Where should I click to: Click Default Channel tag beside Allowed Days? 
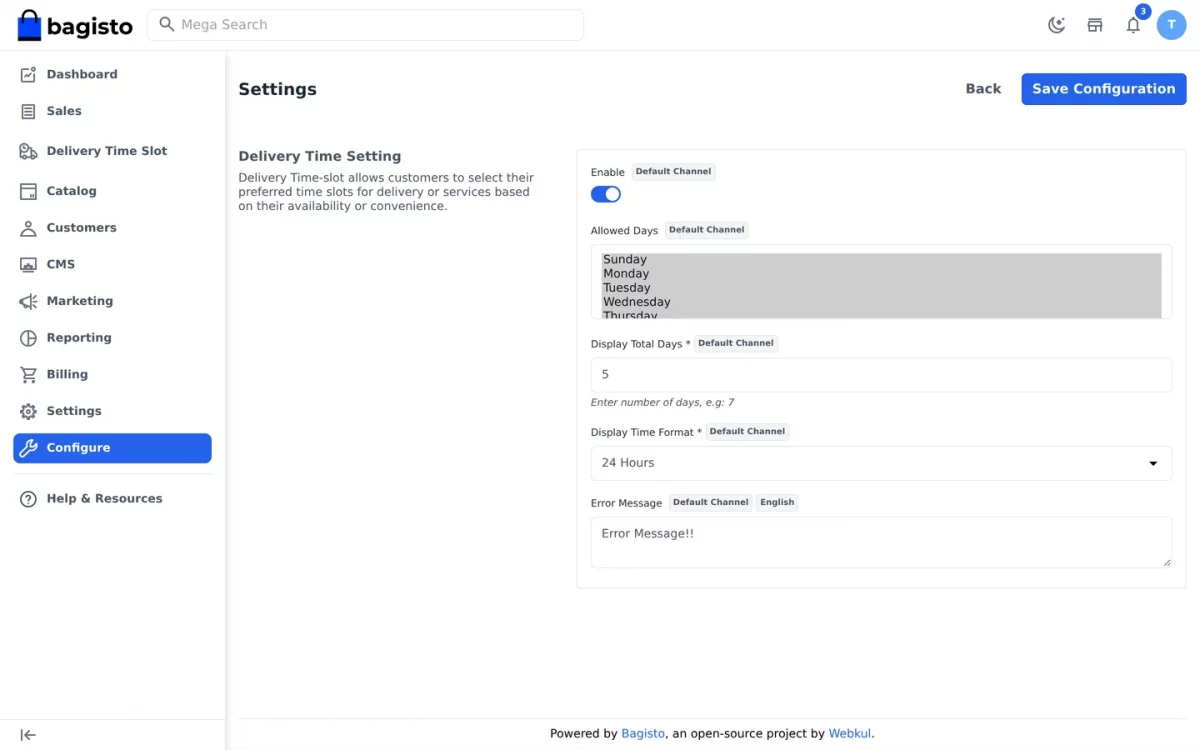point(707,230)
